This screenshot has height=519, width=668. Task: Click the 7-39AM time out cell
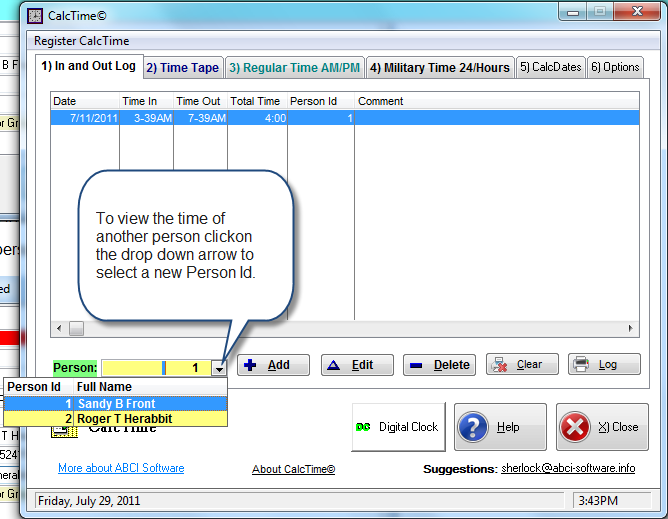click(x=200, y=118)
